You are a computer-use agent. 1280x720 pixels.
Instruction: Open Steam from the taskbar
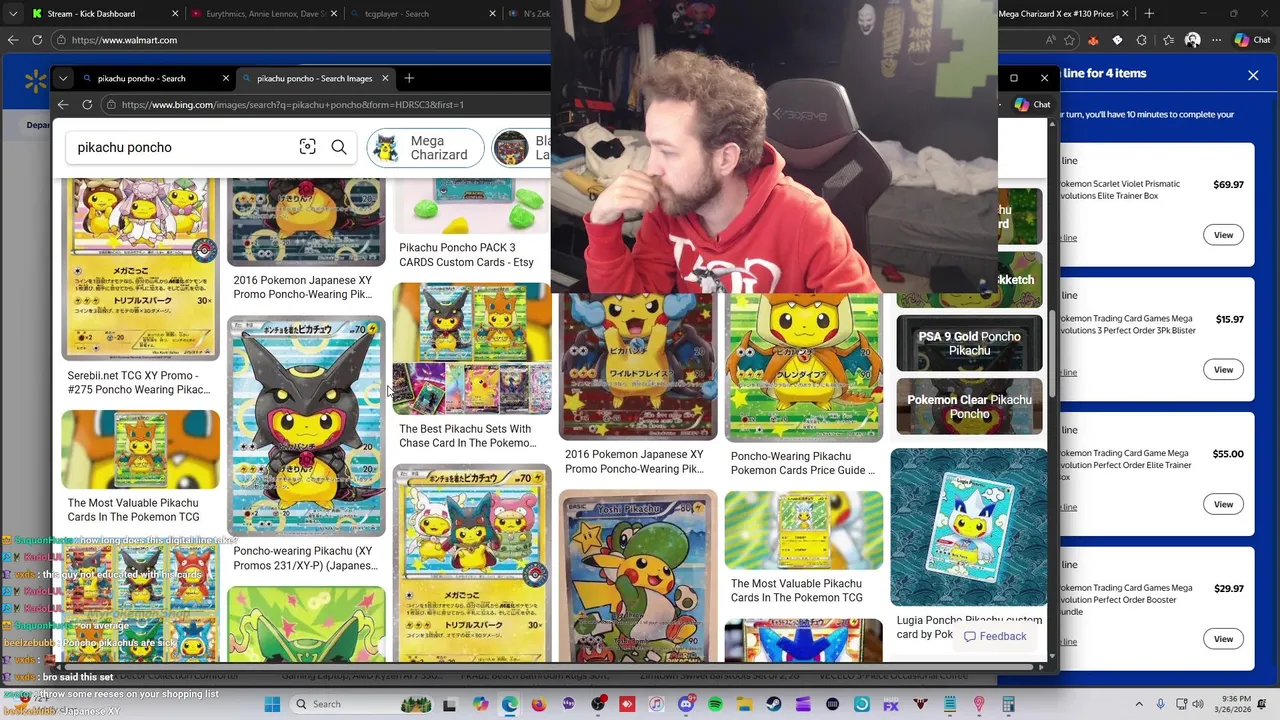(774, 704)
